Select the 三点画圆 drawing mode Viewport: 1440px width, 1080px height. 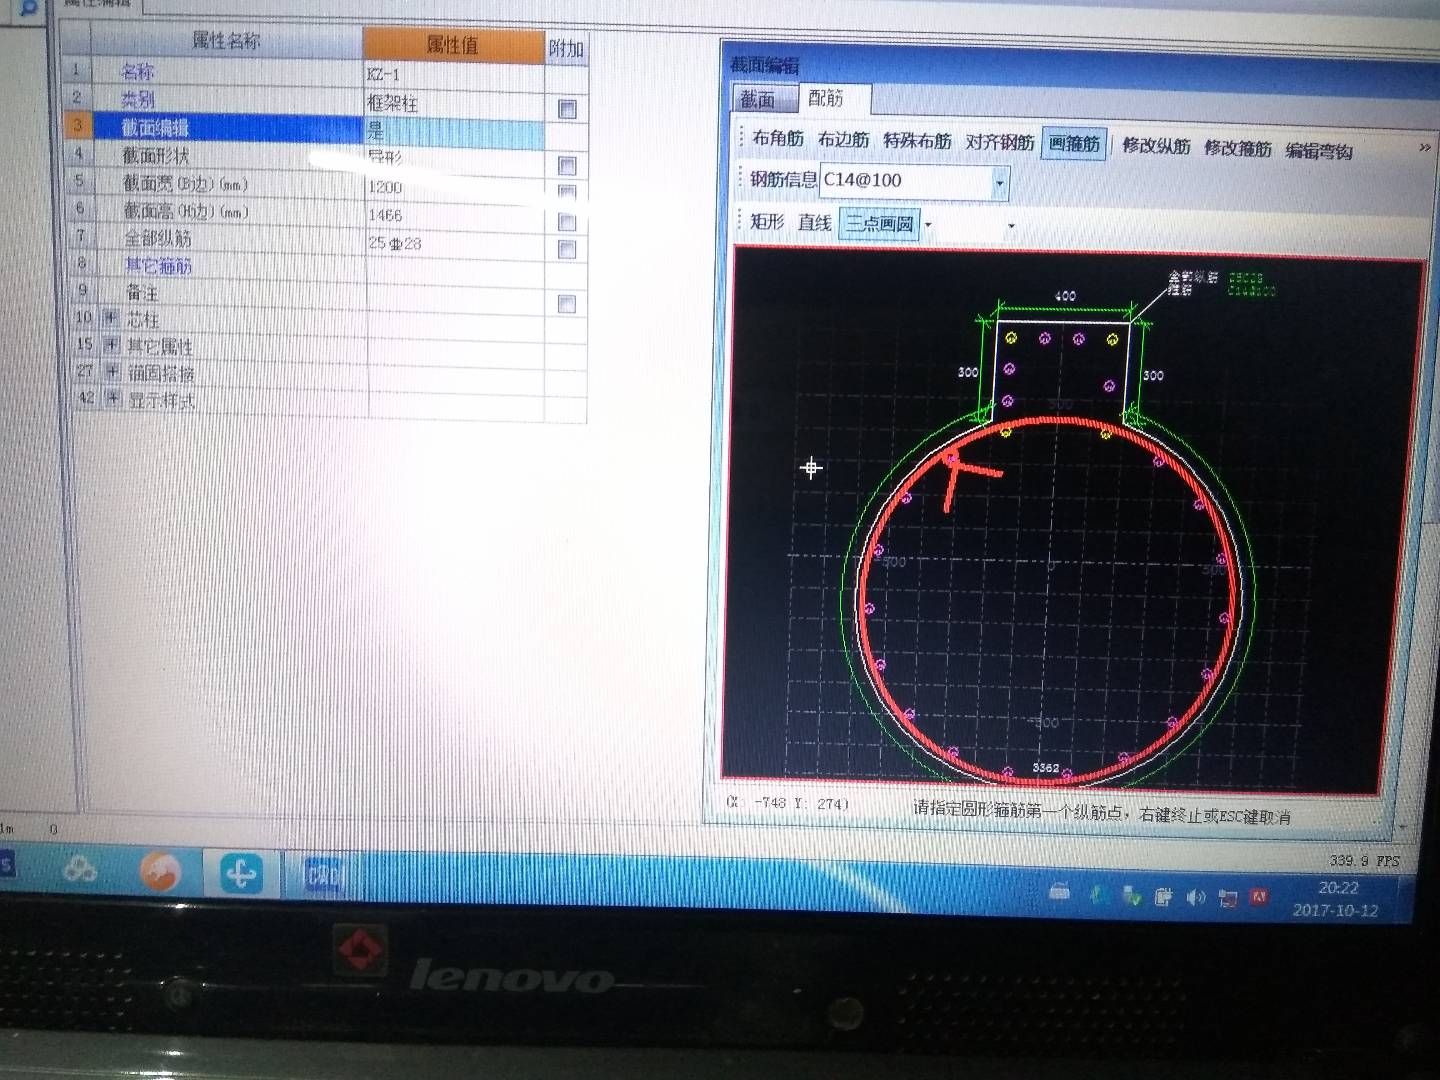click(x=879, y=223)
